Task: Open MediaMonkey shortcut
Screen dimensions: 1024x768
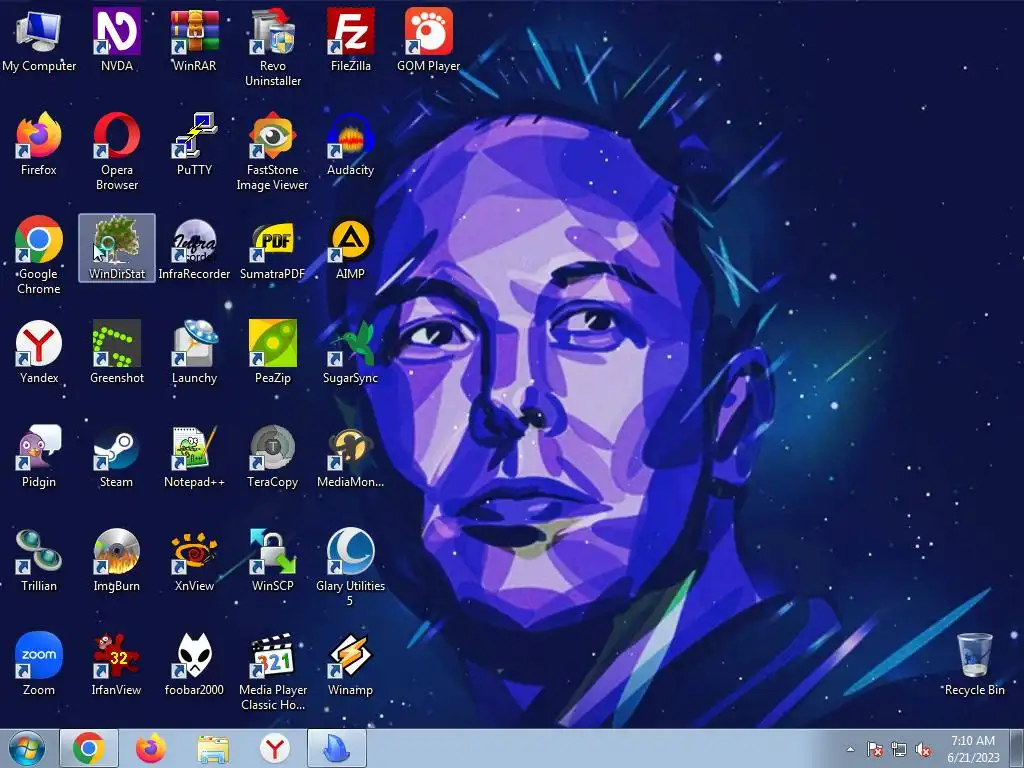Action: pyautogui.click(x=351, y=456)
